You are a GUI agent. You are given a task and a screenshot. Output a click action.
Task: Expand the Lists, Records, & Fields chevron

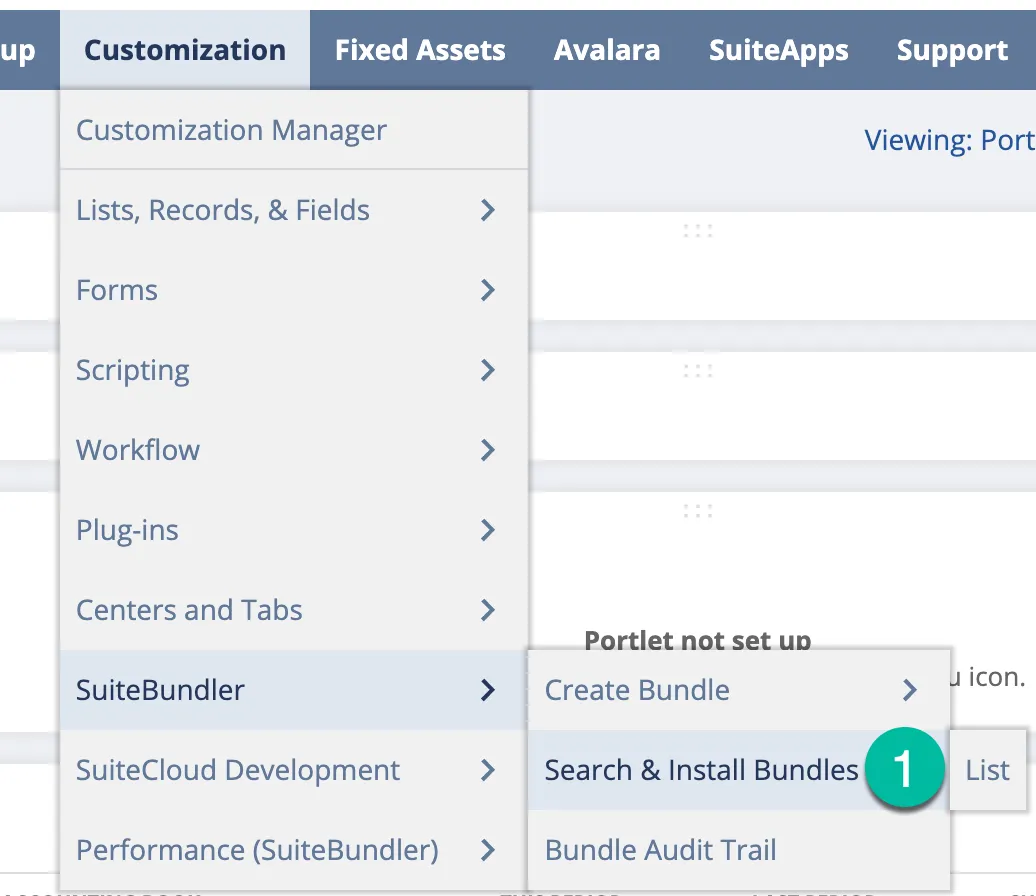488,210
